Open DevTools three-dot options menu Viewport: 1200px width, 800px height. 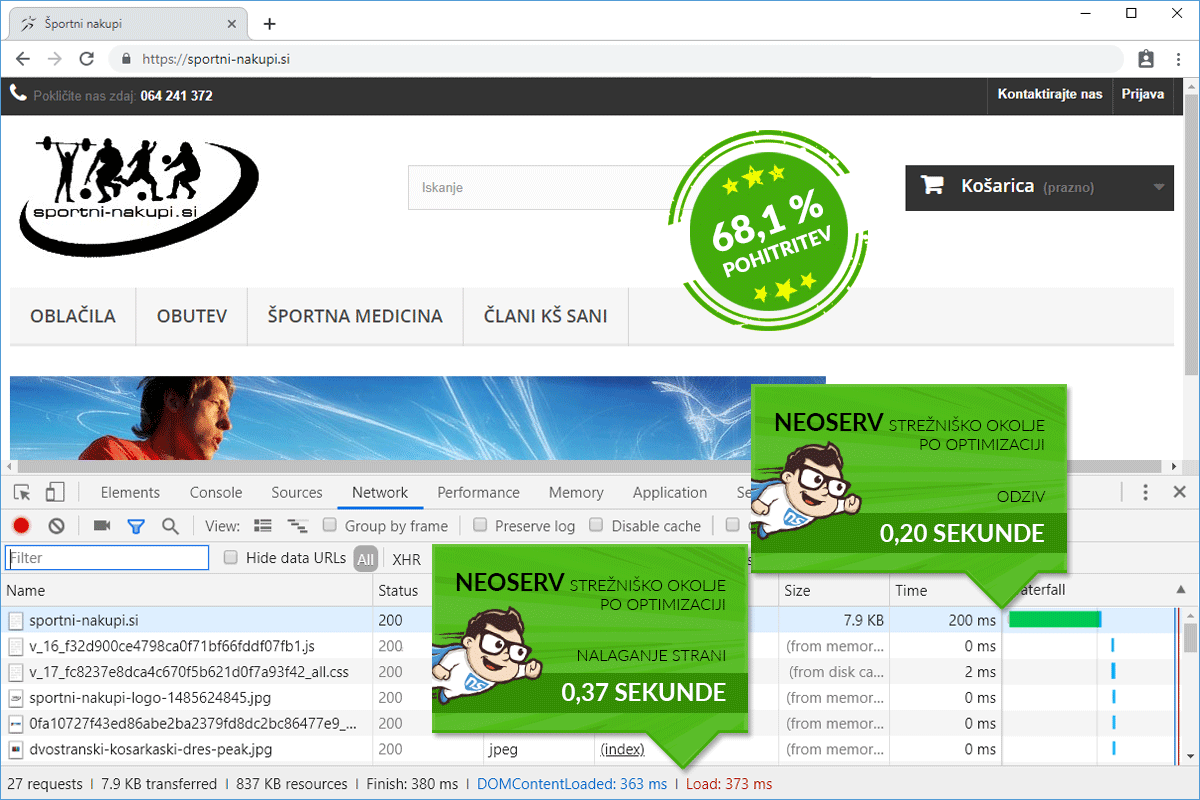pos(1146,492)
